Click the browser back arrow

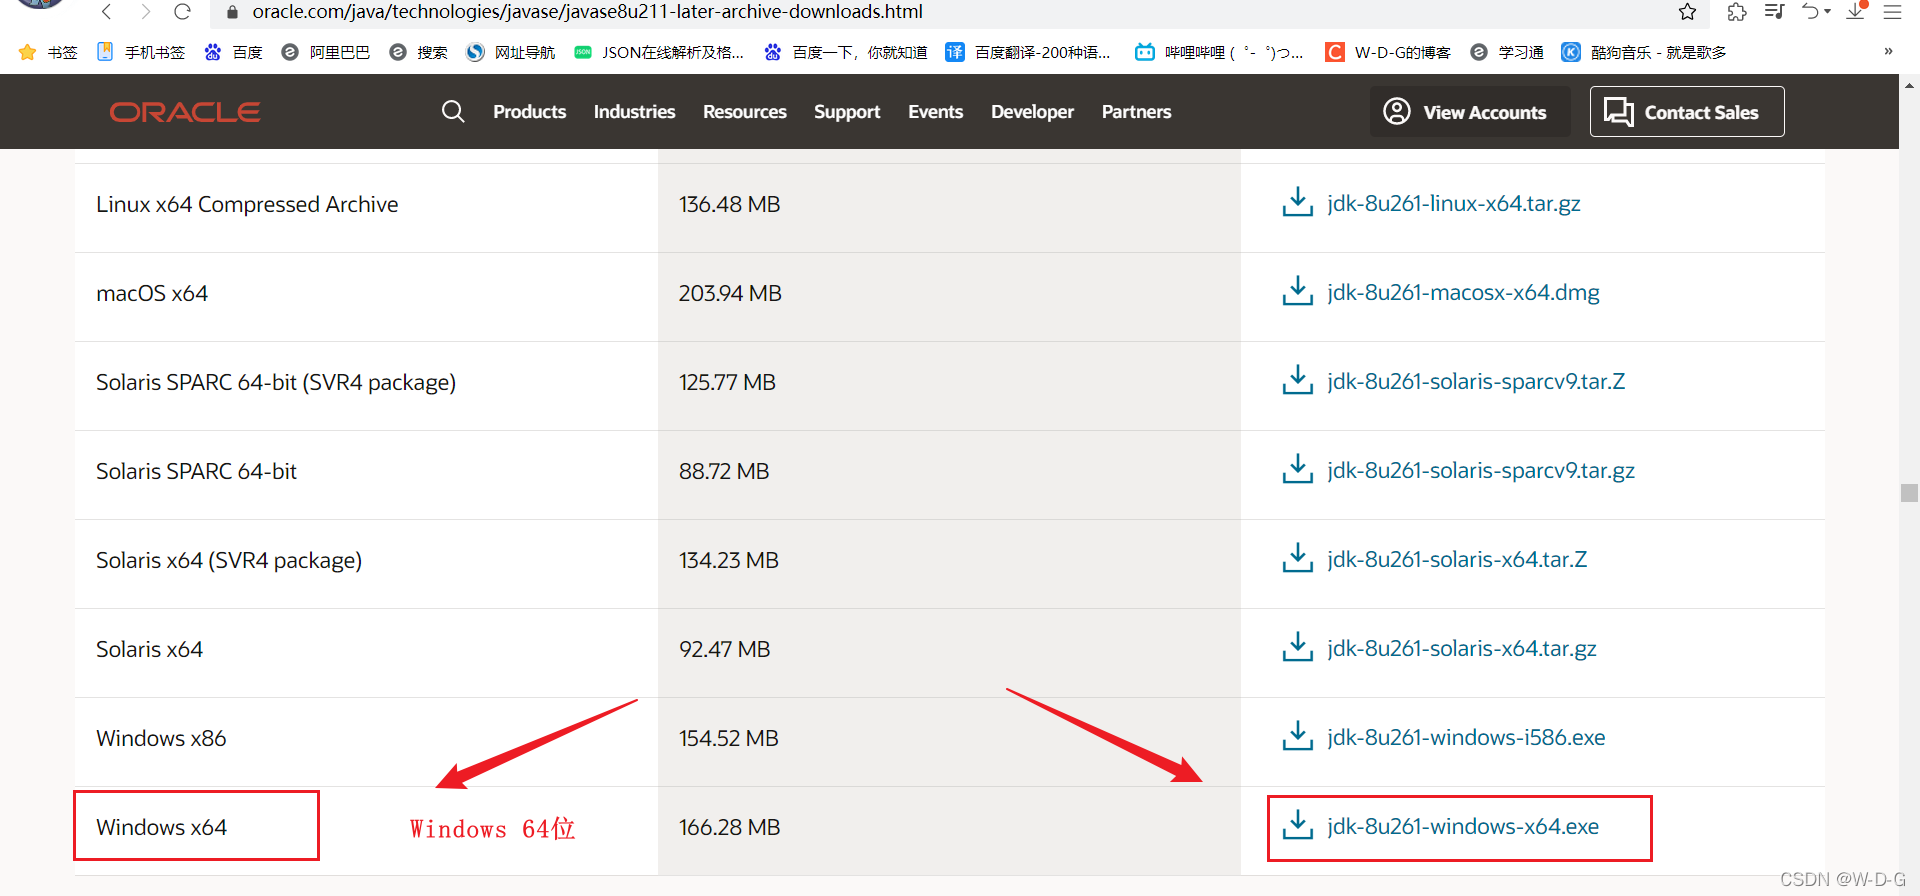[x=107, y=12]
